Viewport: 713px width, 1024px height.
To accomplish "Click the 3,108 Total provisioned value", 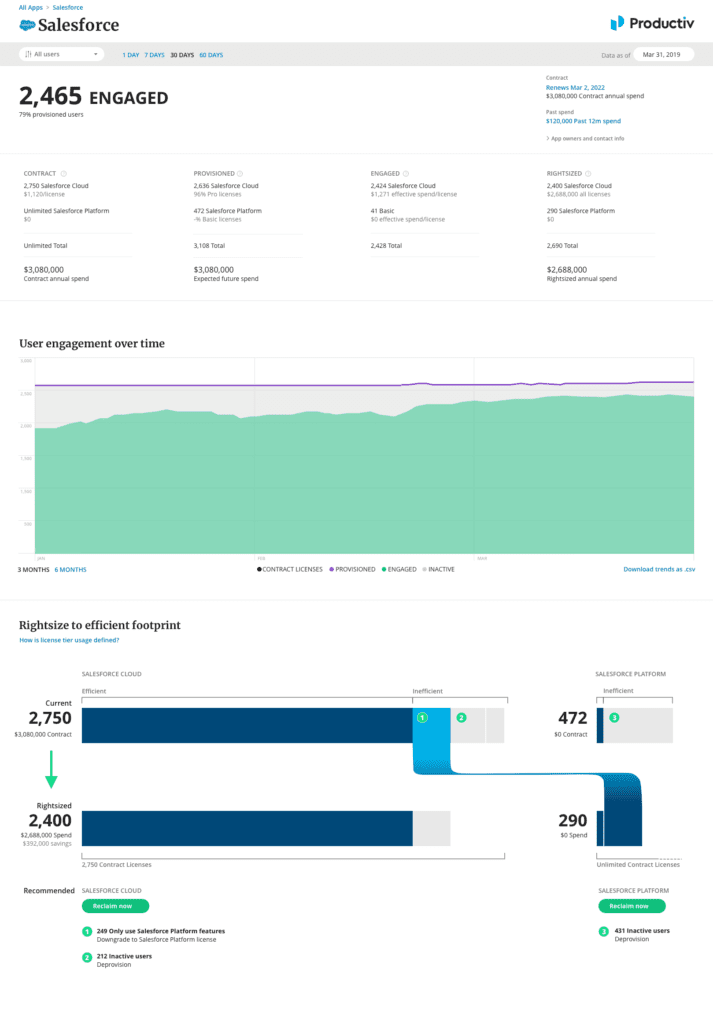I will click(x=209, y=246).
